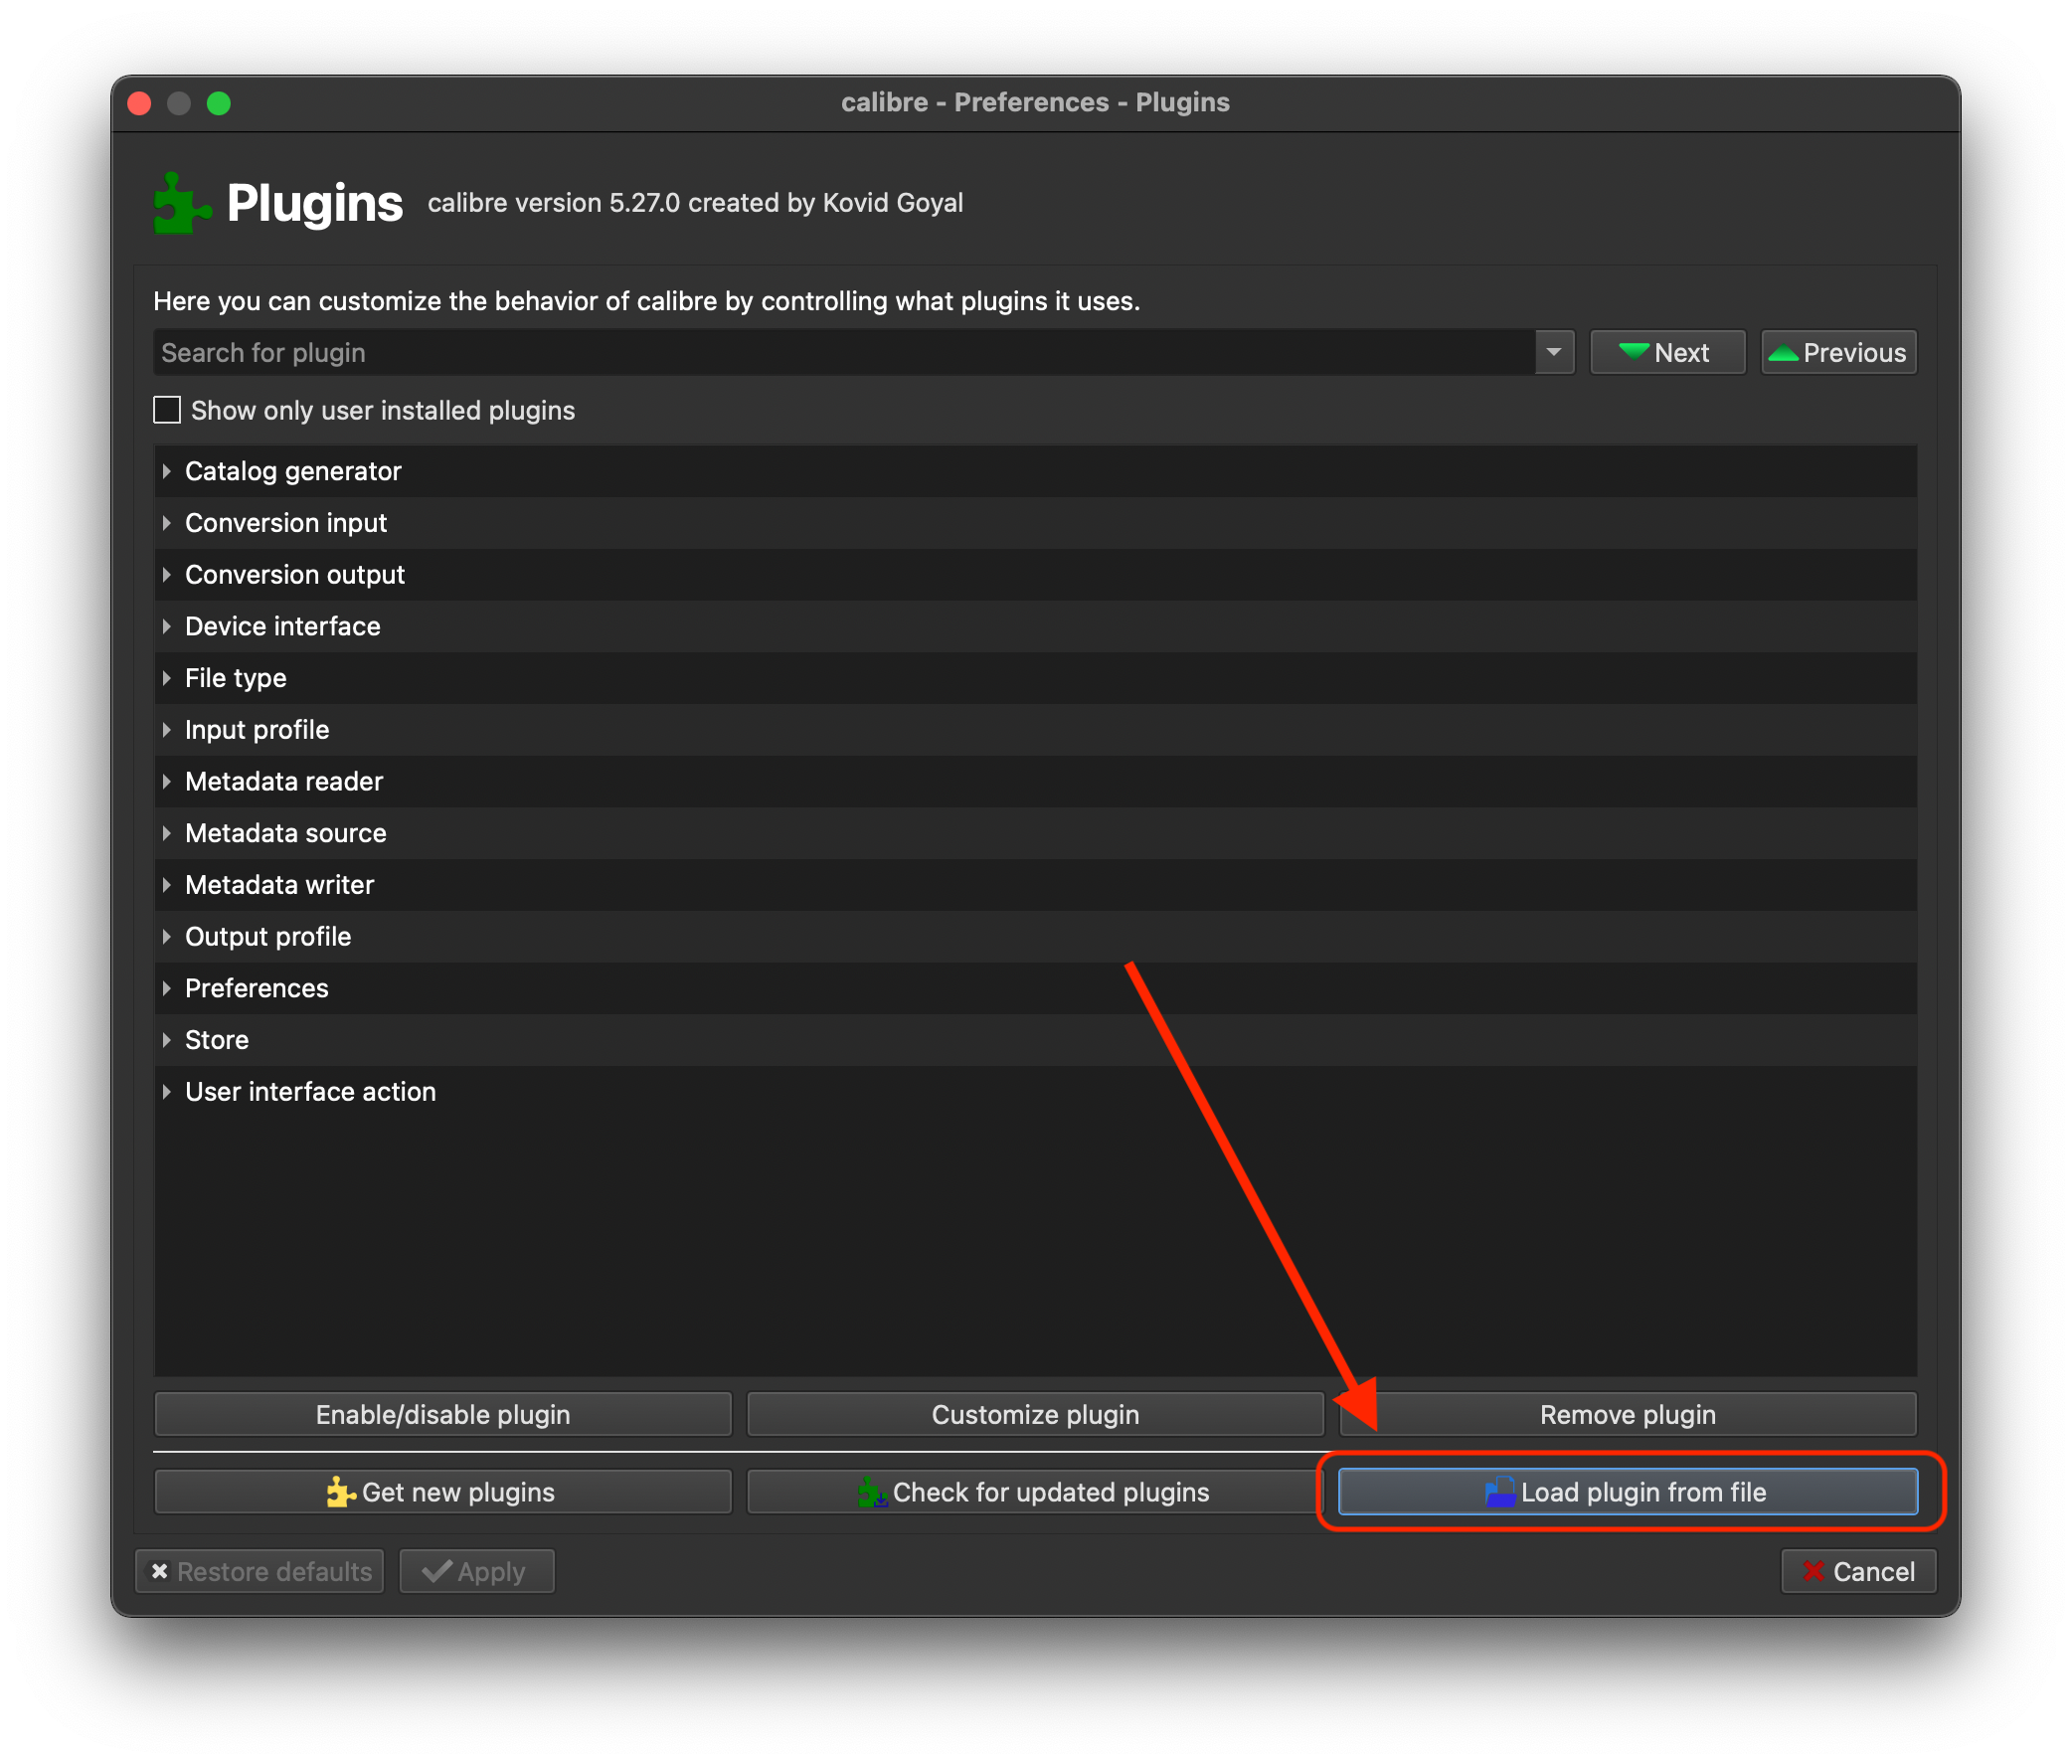Screen dimensions: 2072x1764
Task: Expand the Conversion input category
Action: pyautogui.click(x=166, y=523)
